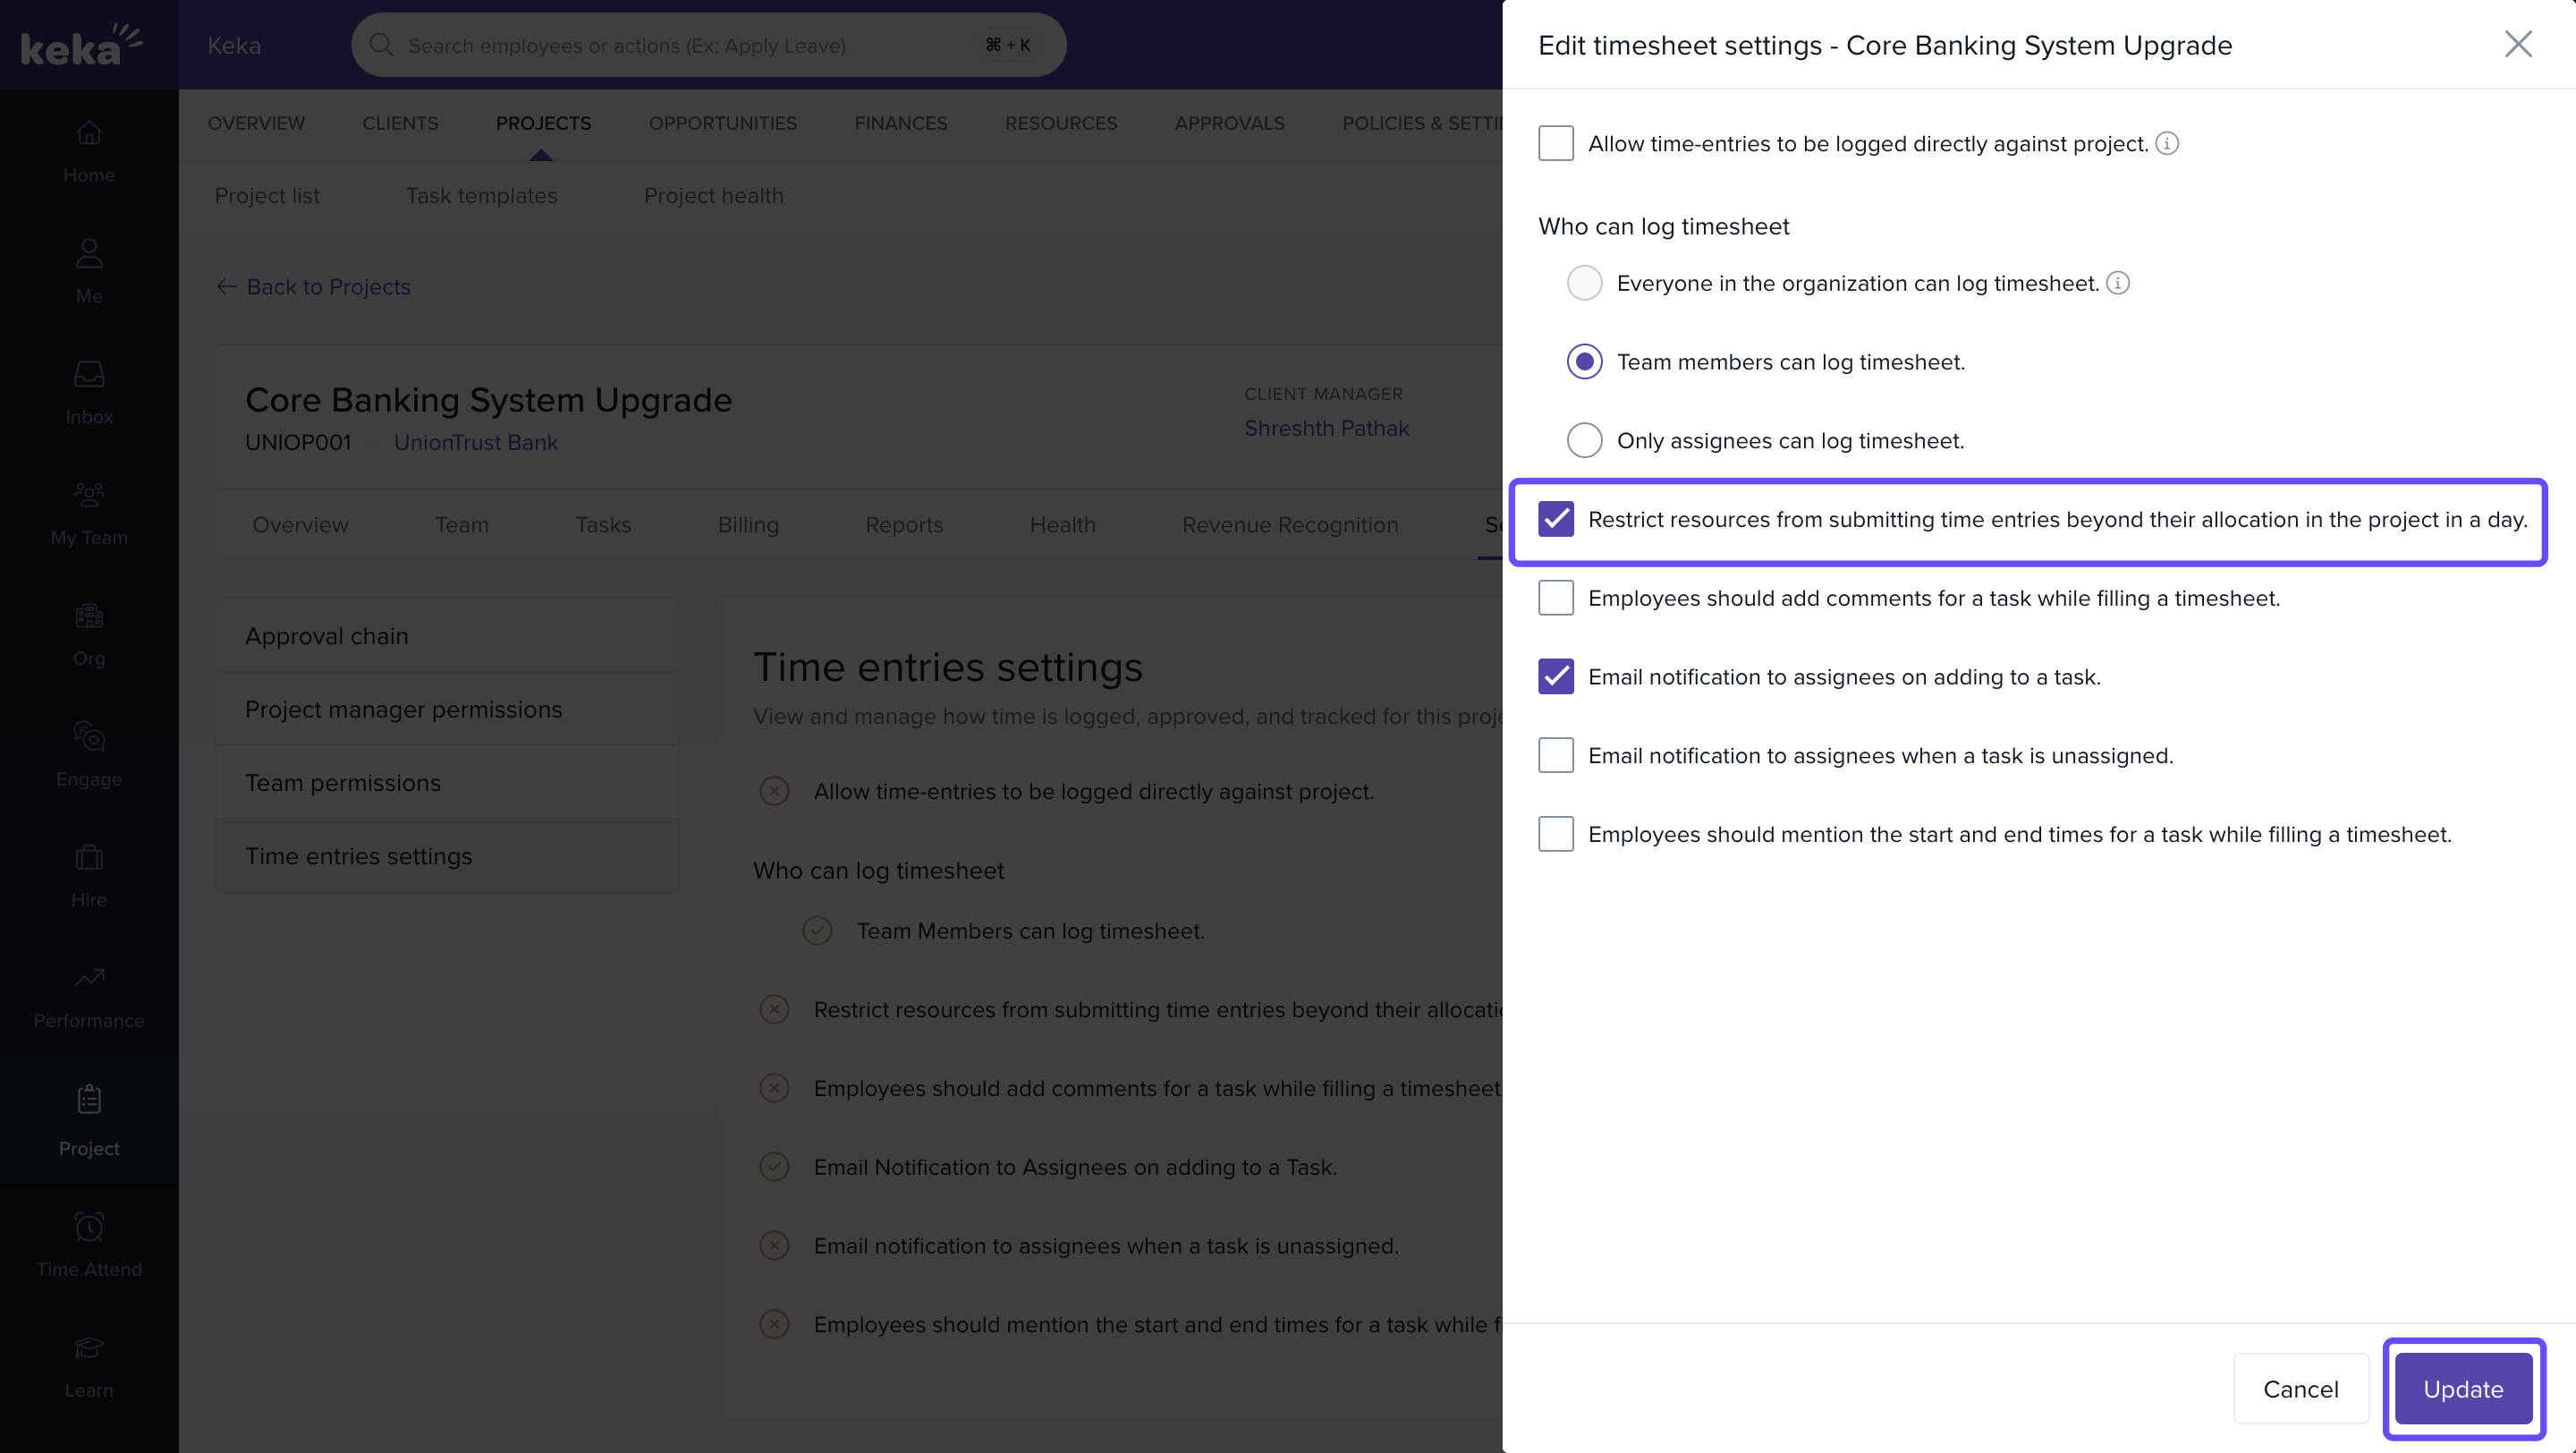
Task: Select 'Only assignees can log timesheet' radio
Action: (x=1584, y=441)
